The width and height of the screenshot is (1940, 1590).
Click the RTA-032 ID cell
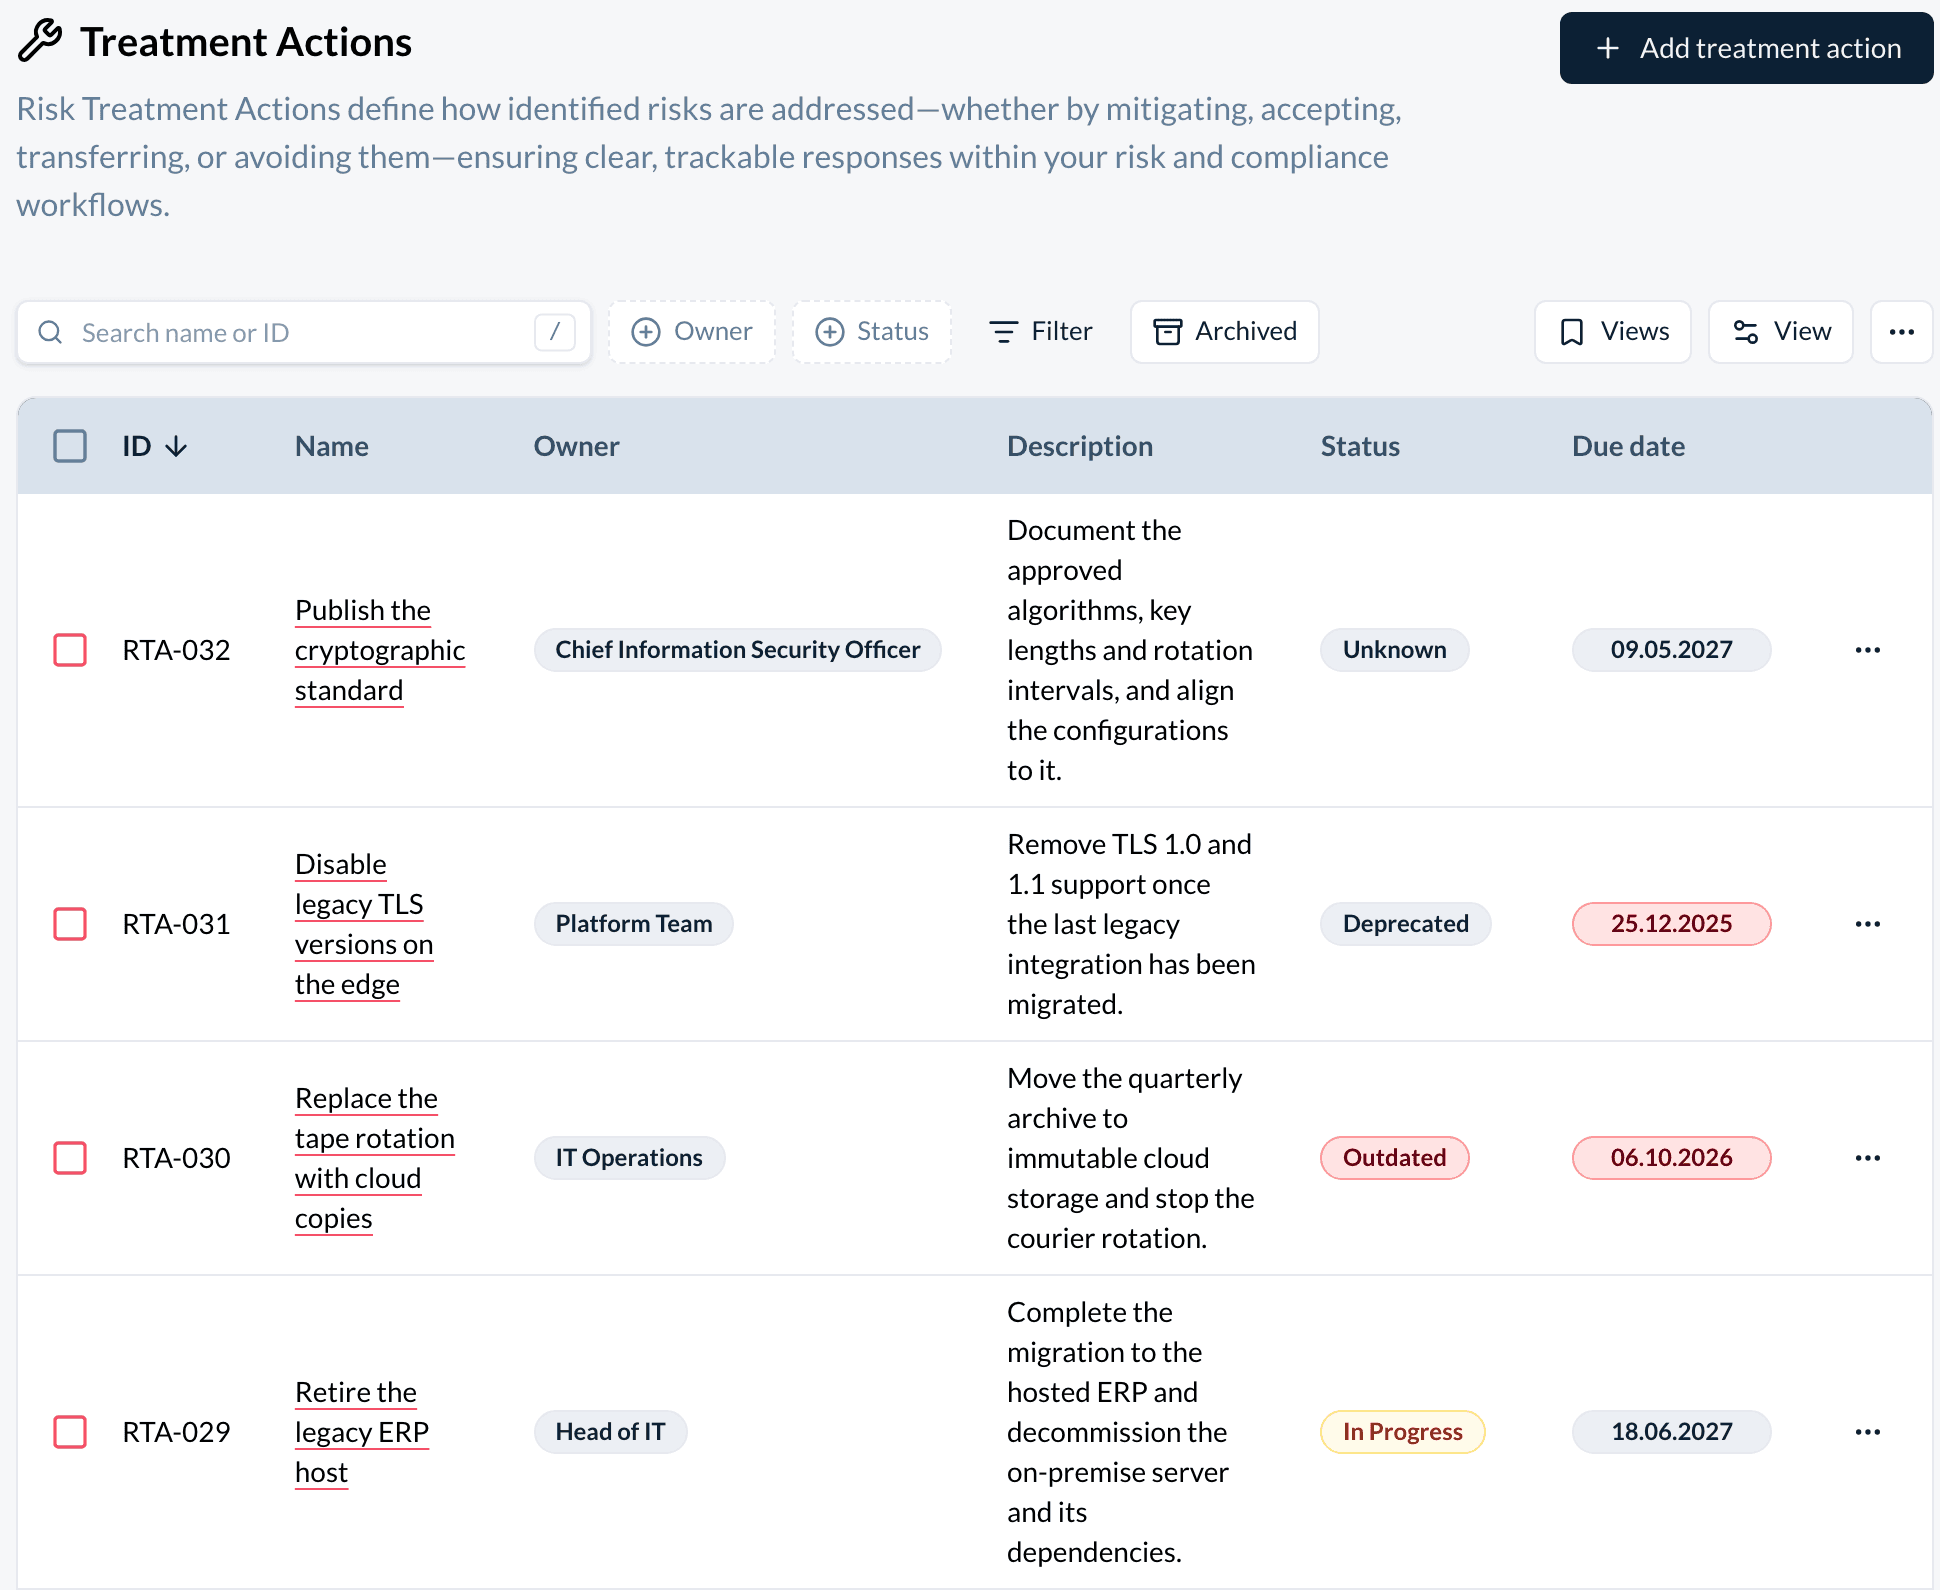(x=176, y=650)
